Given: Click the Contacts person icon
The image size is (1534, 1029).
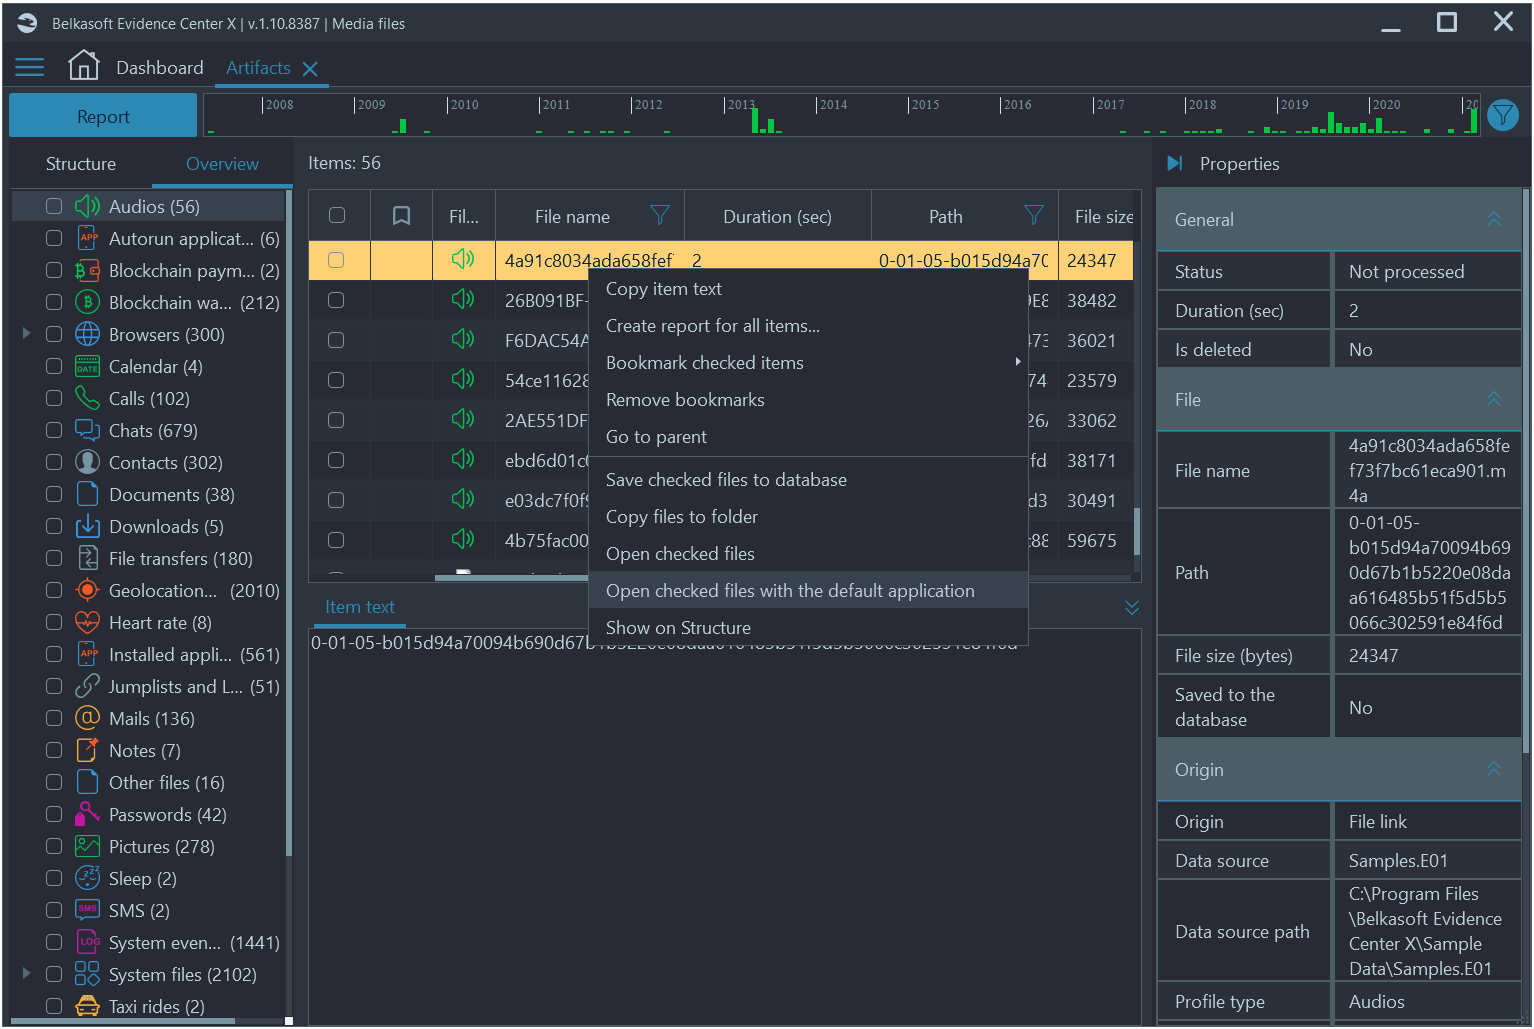Looking at the screenshot, I should point(88,462).
